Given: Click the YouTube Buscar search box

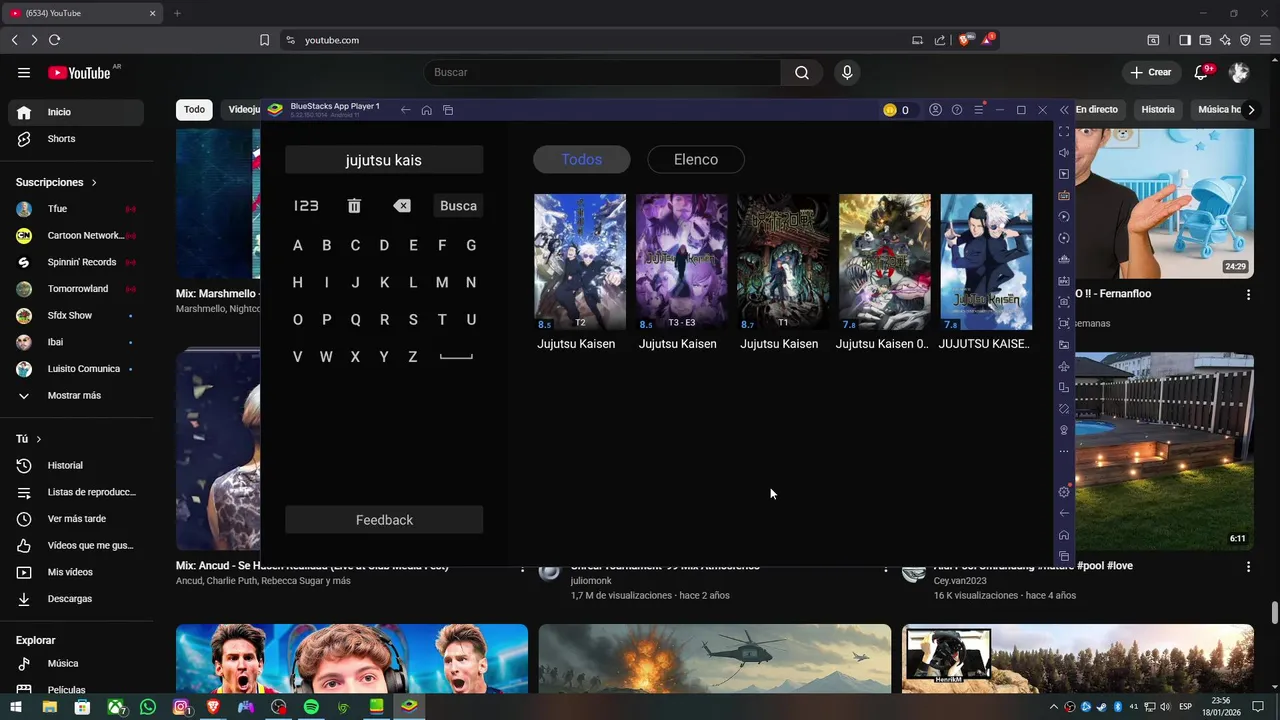Looking at the screenshot, I should tap(603, 72).
